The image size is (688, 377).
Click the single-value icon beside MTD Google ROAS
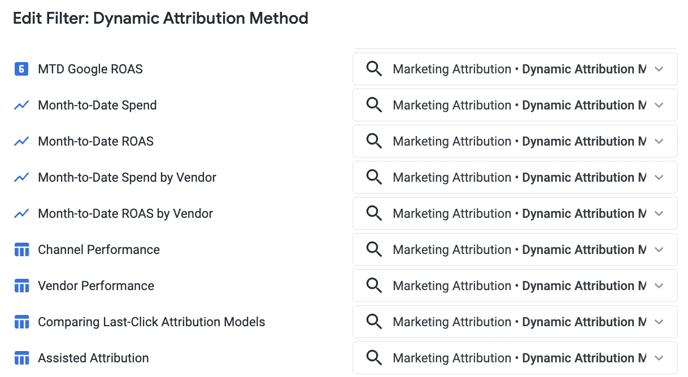[x=22, y=69]
